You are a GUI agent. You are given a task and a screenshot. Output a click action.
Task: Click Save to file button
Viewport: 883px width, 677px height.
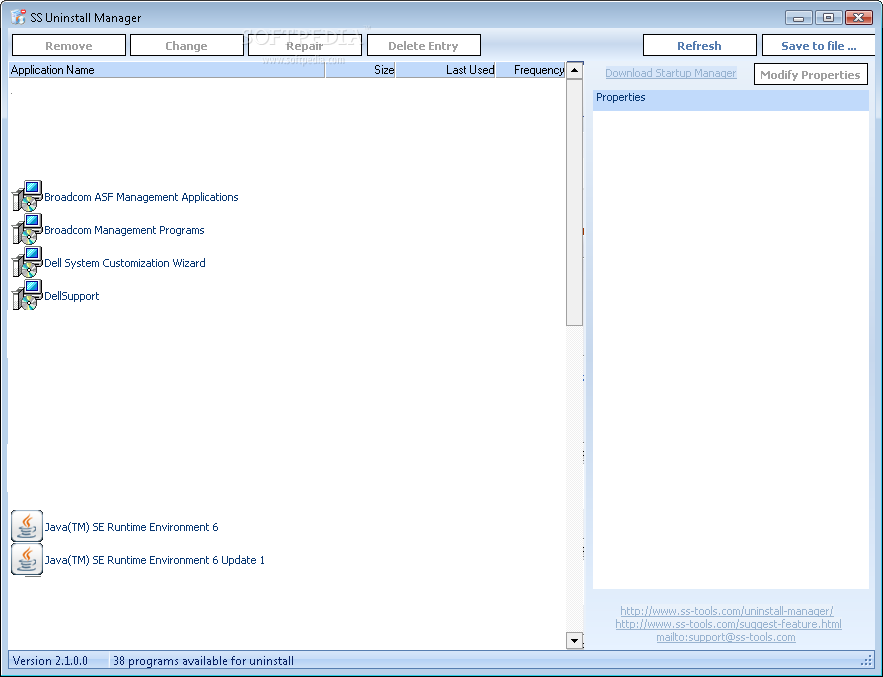click(x=819, y=46)
